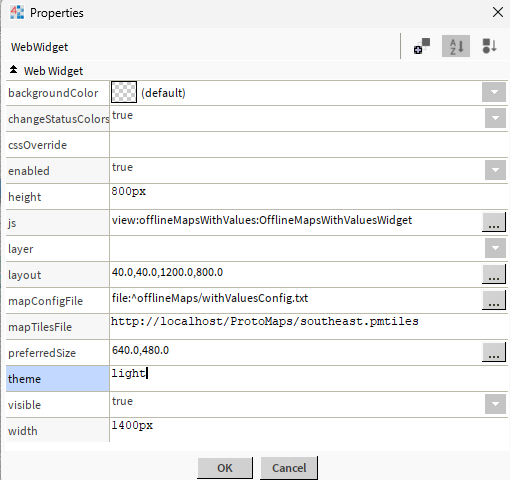Click the empty cssOverride field
Image resolution: width=510 pixels, height=480 pixels.
(x=308, y=144)
